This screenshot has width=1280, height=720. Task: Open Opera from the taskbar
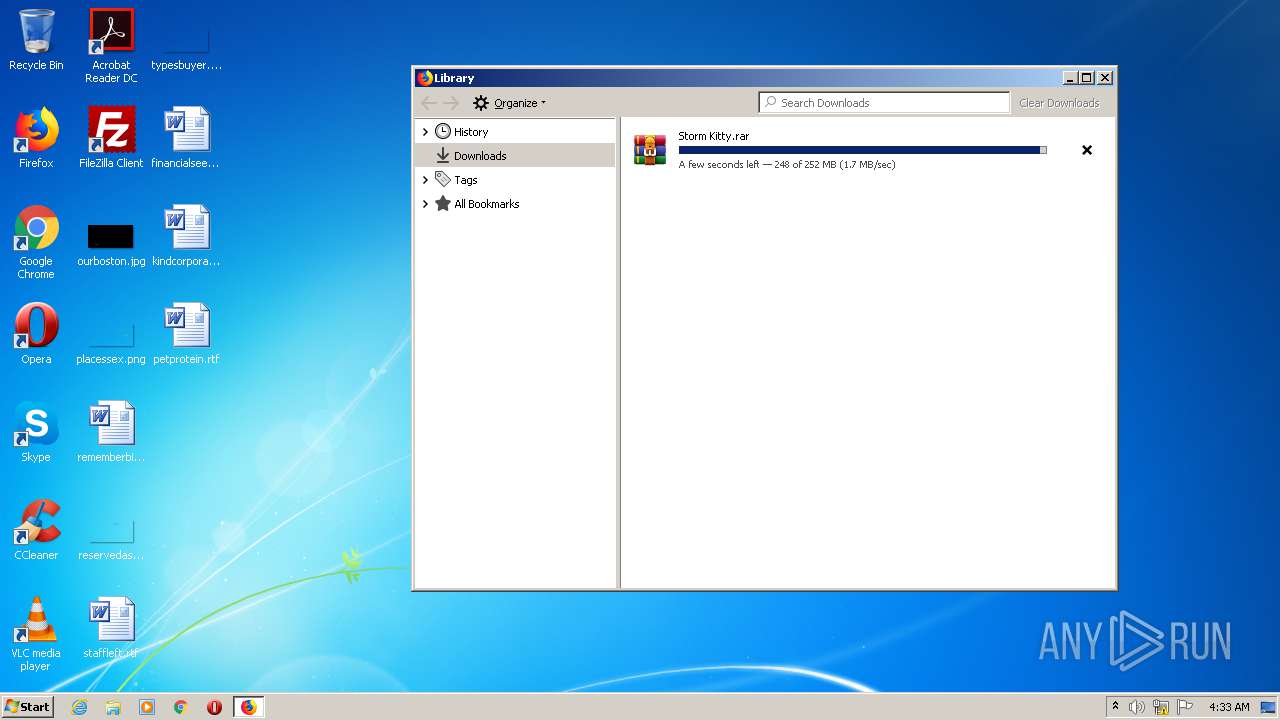pos(214,707)
